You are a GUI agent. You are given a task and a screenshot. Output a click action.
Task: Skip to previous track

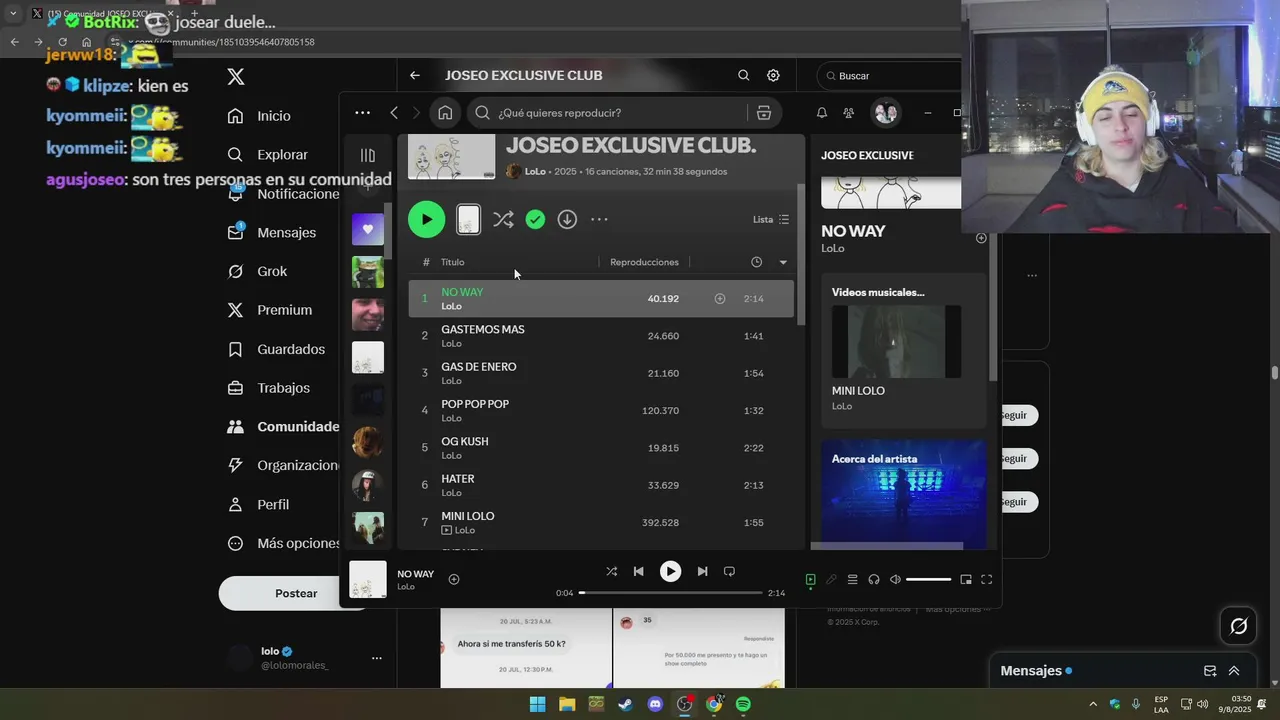point(638,571)
